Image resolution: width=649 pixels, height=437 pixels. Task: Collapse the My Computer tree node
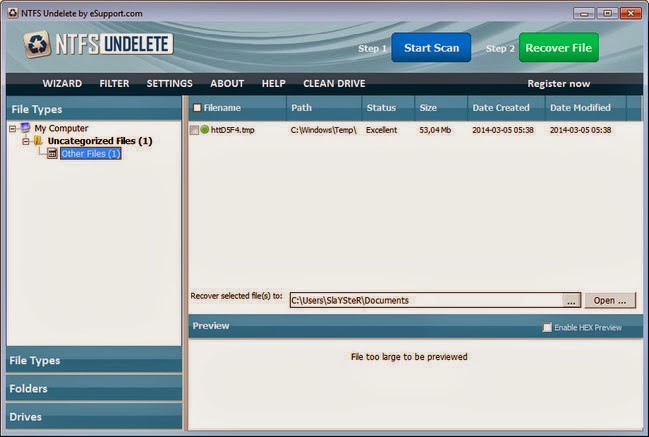(12, 129)
